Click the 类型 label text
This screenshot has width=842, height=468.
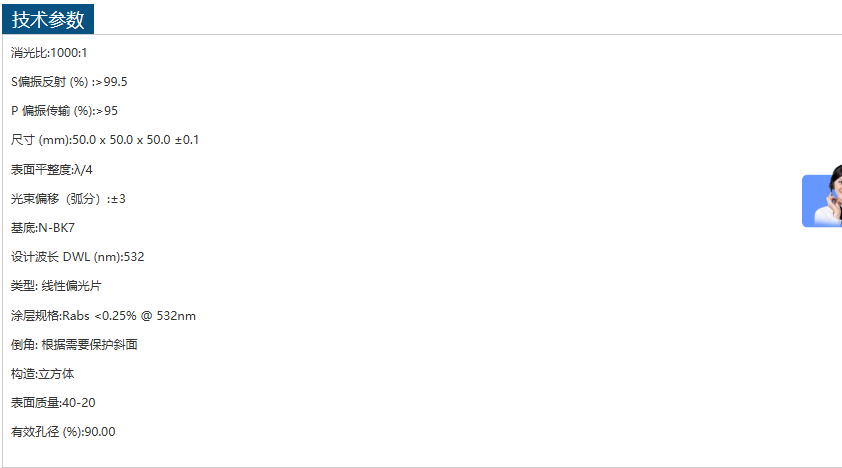[23, 286]
